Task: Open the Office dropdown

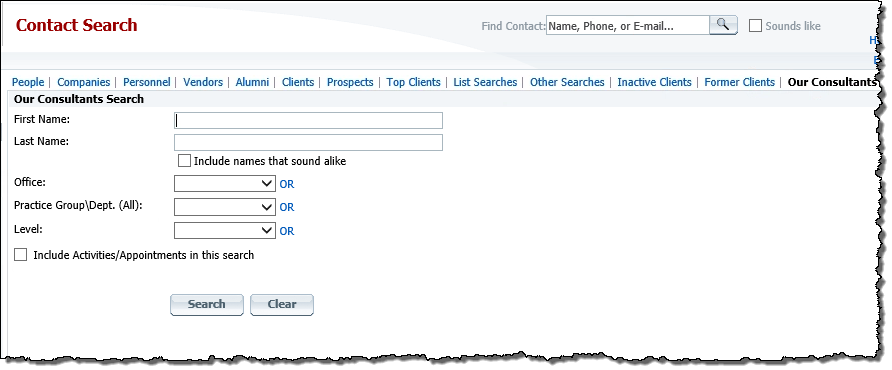Action: (225, 183)
